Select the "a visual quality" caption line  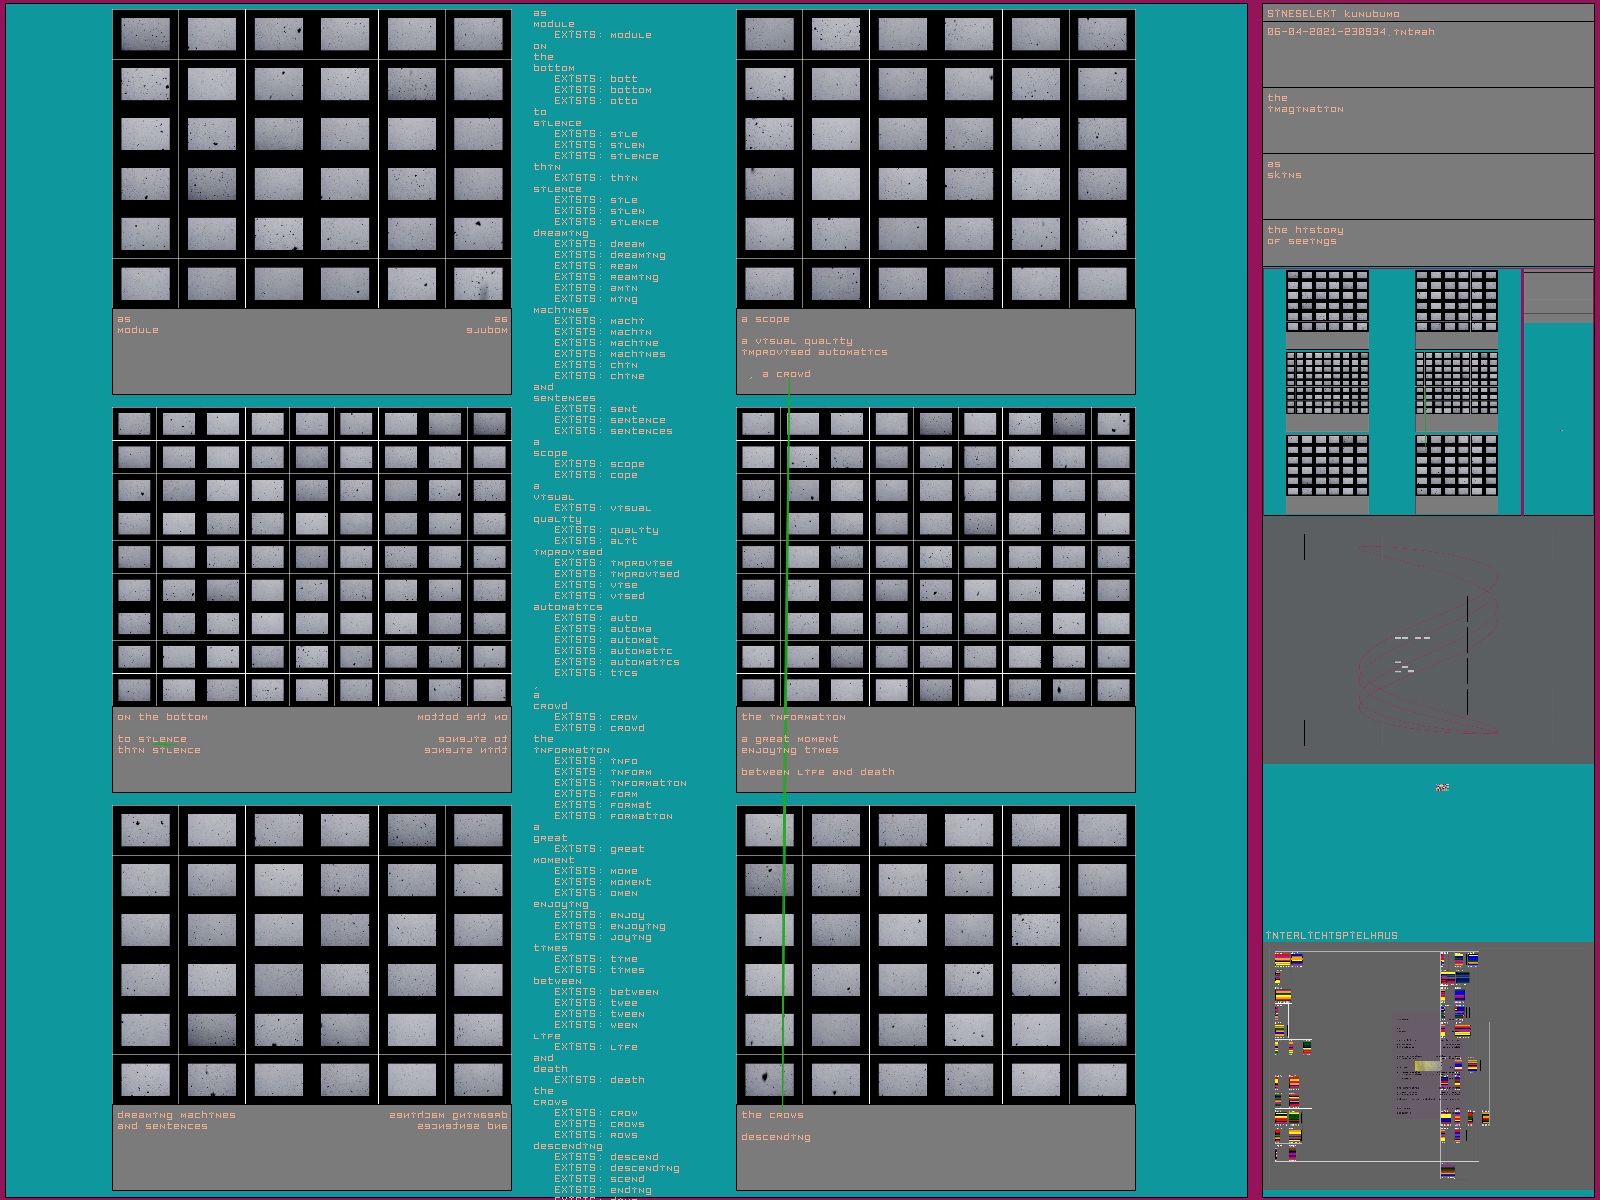[x=797, y=341]
